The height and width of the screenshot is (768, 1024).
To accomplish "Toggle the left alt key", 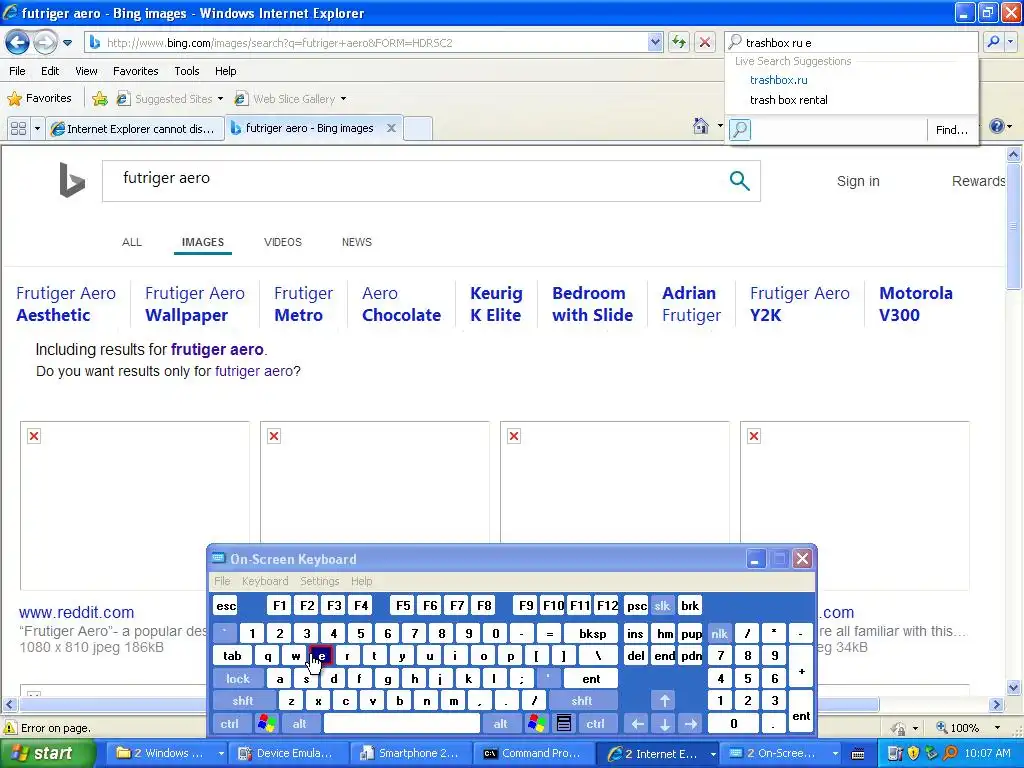I will (x=300, y=724).
